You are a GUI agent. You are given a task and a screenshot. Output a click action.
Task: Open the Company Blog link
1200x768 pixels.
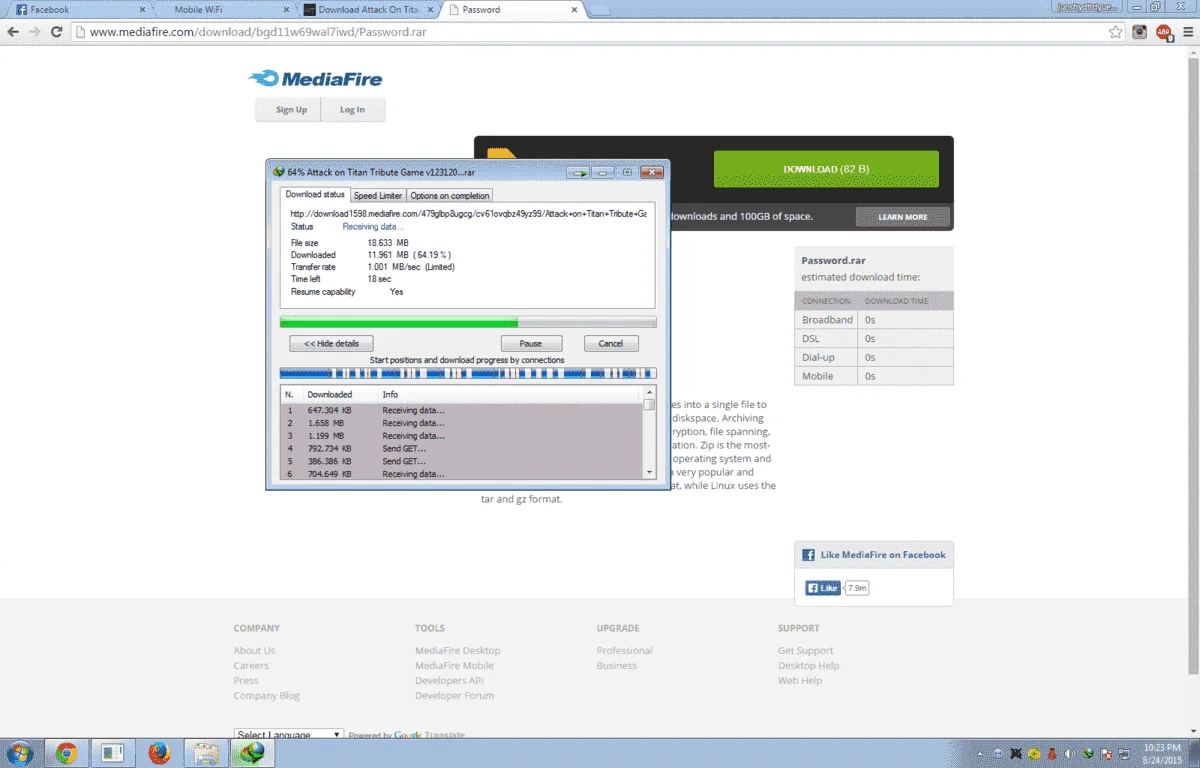pos(266,695)
